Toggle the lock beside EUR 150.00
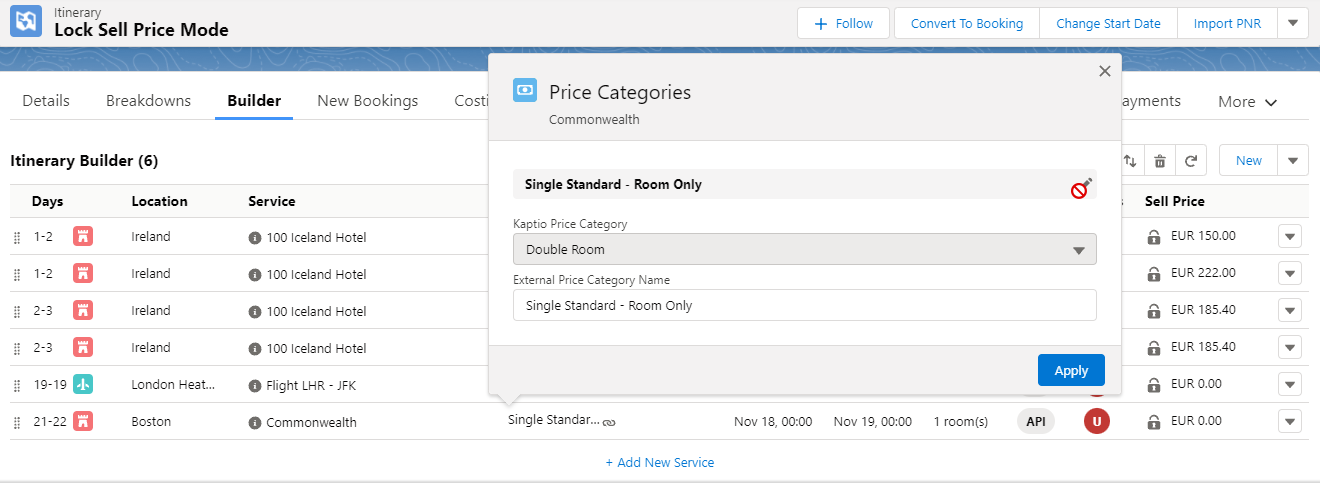Screen dimensions: 1320x483 (x=1154, y=237)
